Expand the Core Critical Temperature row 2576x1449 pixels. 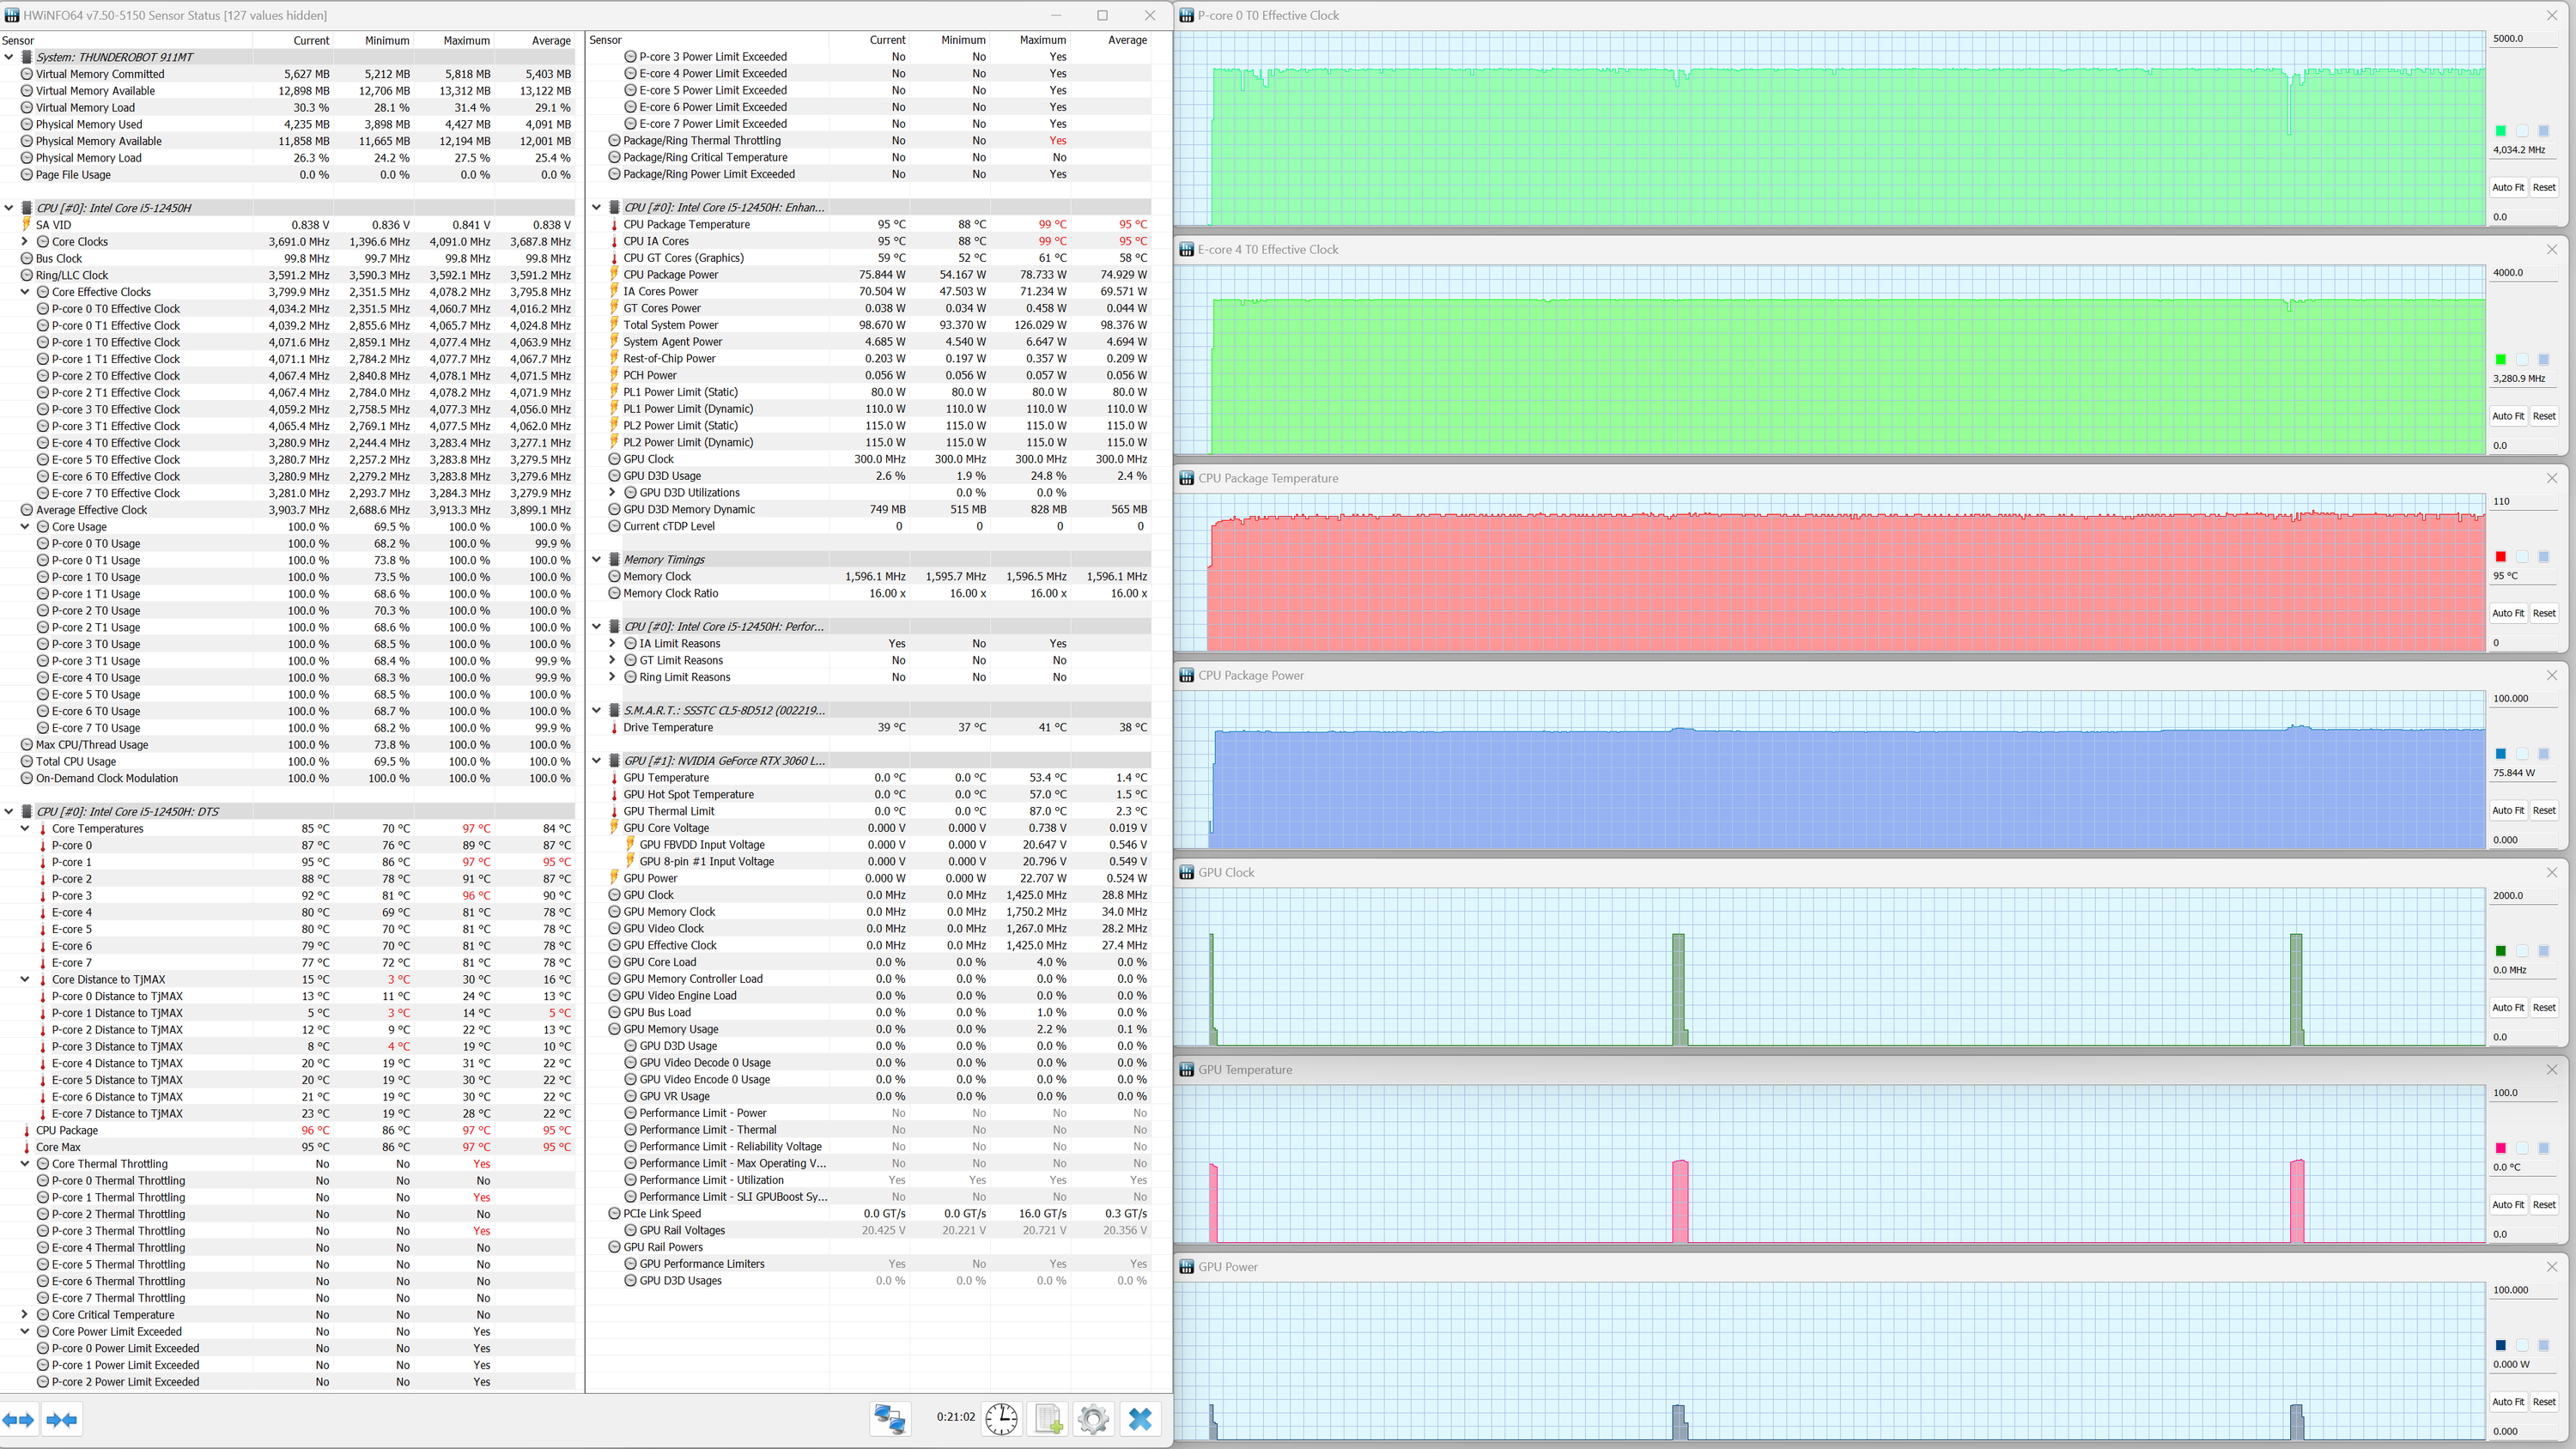(x=25, y=1315)
